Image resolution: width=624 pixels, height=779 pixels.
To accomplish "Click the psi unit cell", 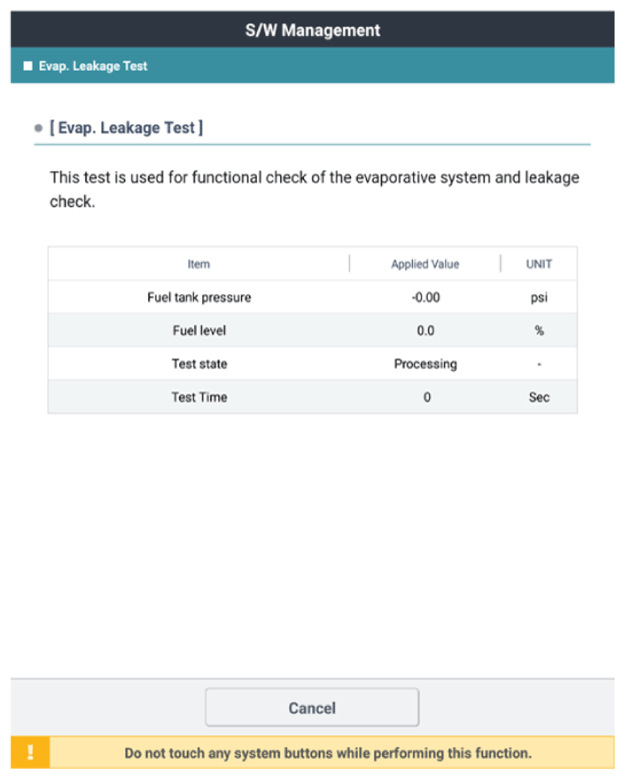I will coord(539,298).
